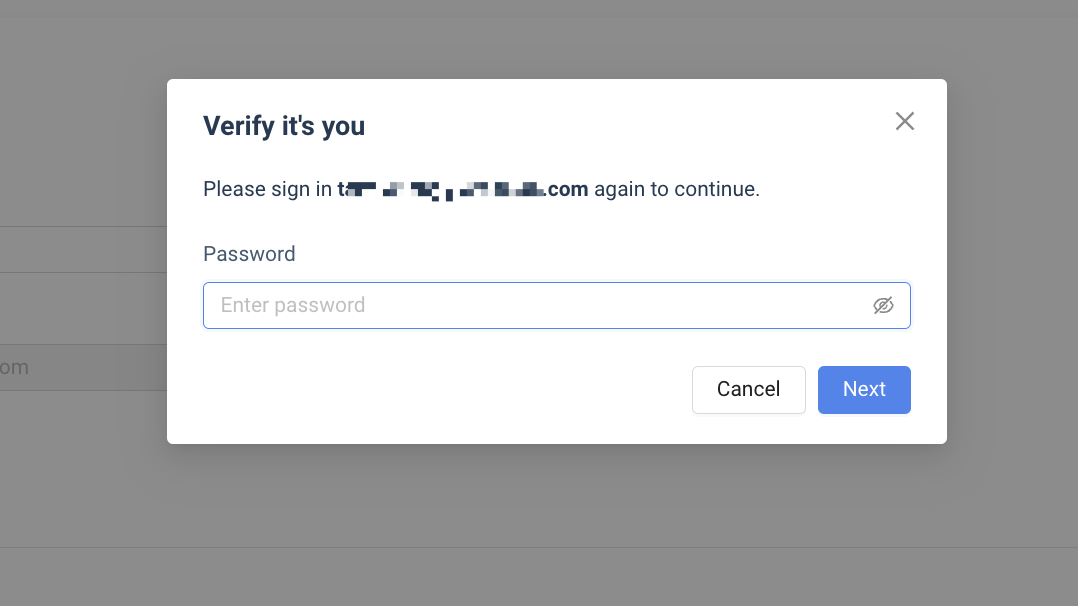This screenshot has width=1078, height=606.
Task: Click the "Verify it's you" heading
Action: 284,126
